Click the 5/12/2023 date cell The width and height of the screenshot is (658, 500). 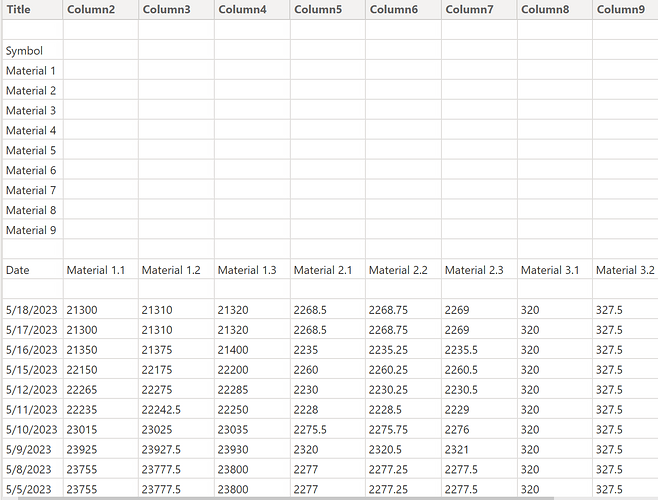33,390
